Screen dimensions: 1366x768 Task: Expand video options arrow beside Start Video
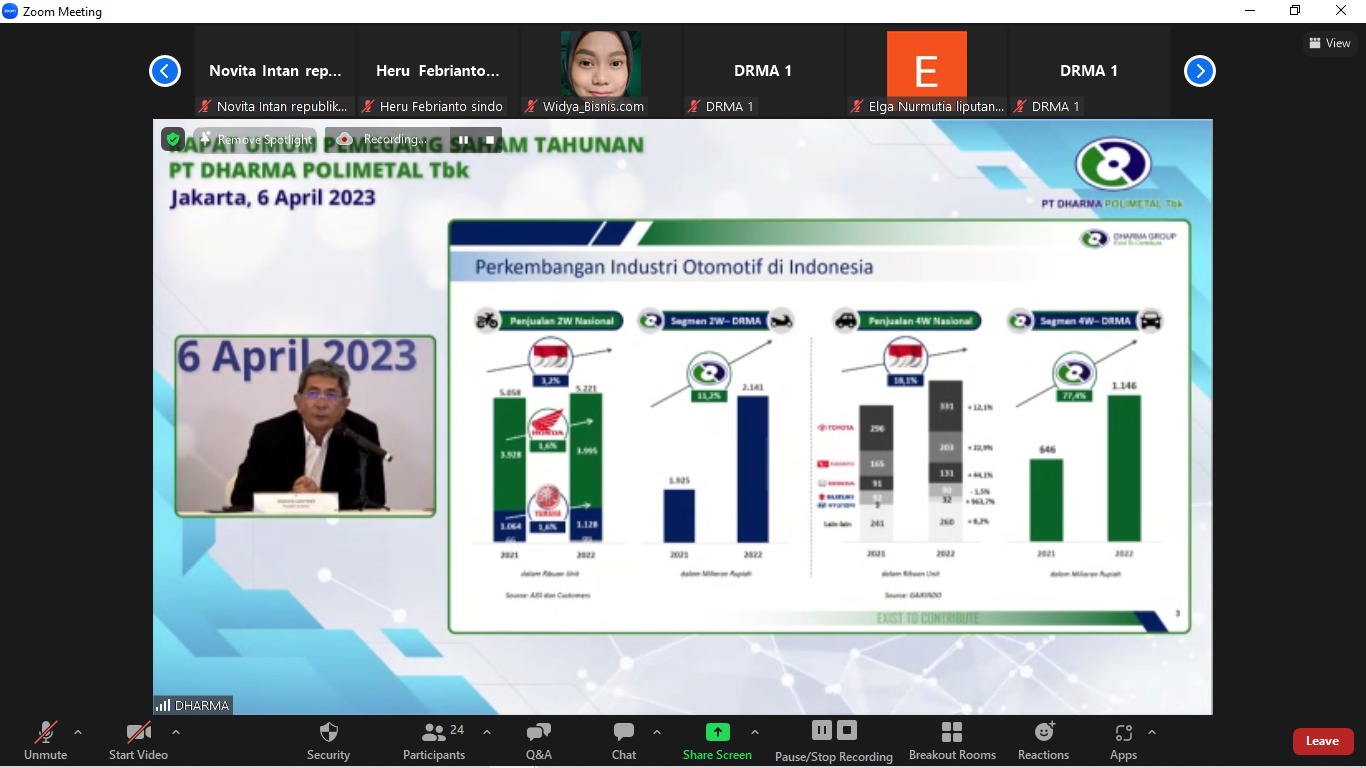pyautogui.click(x=176, y=732)
